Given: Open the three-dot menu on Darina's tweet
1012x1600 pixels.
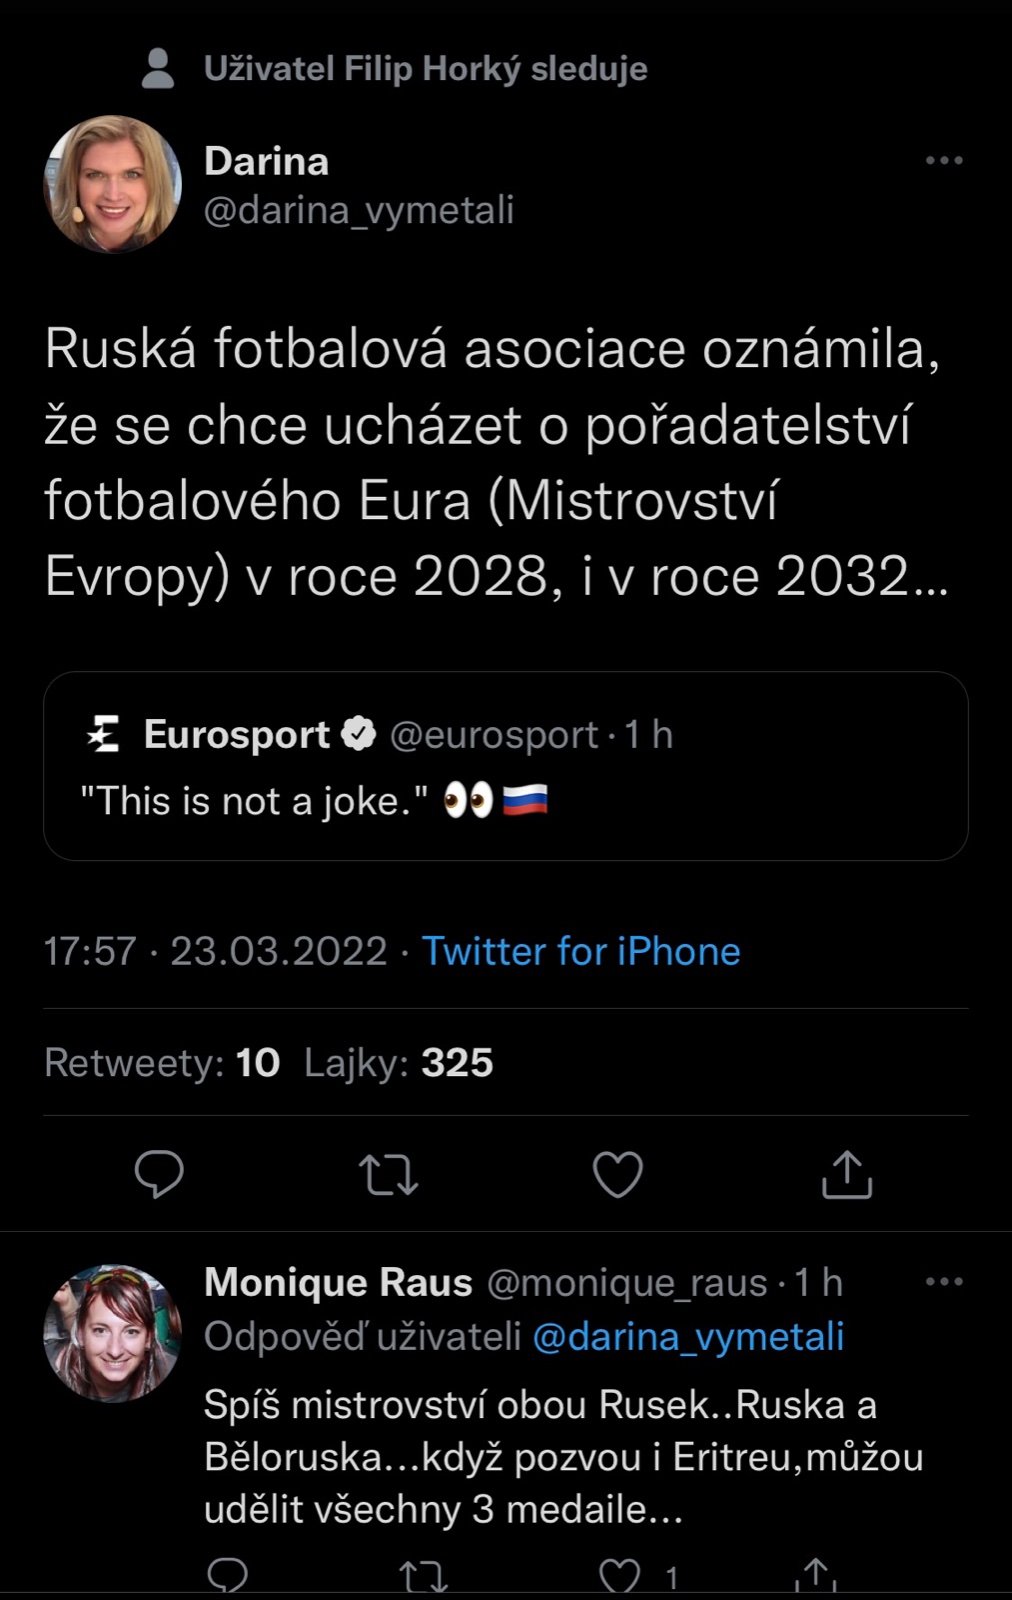Looking at the screenshot, I should (x=944, y=160).
